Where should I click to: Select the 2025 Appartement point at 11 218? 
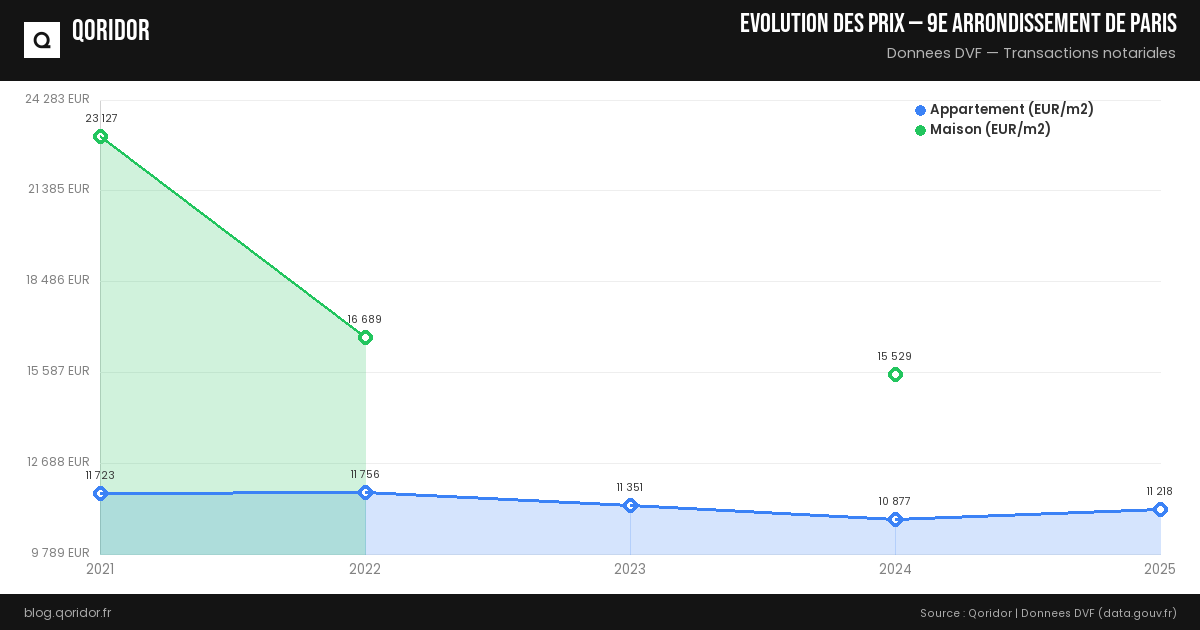tap(1160, 509)
